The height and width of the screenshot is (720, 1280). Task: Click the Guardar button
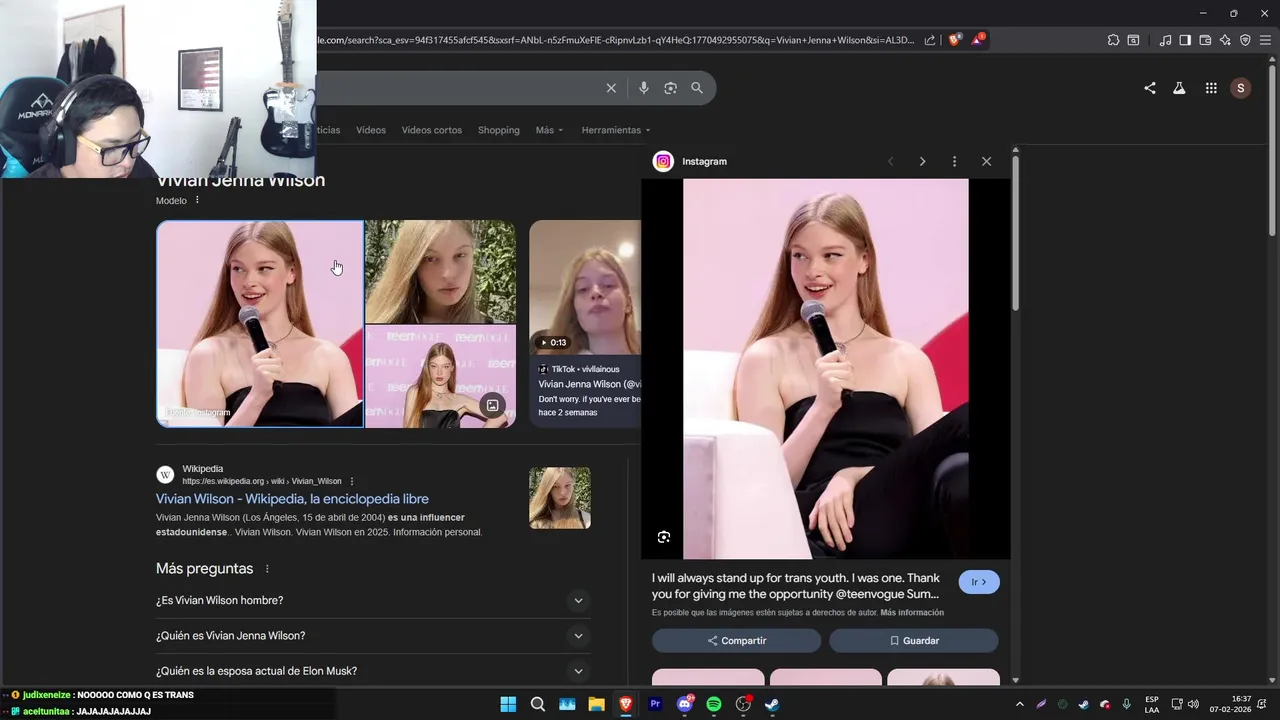[x=914, y=641]
